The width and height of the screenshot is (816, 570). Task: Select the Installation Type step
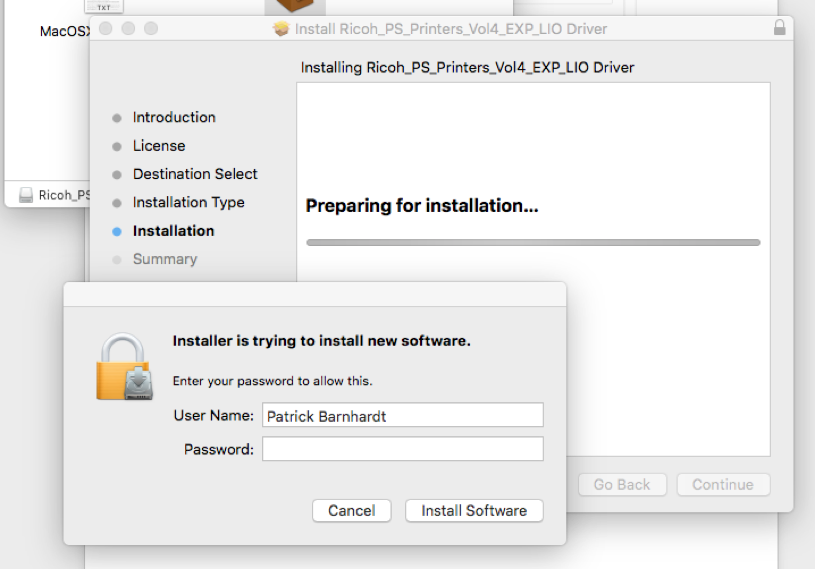pyautogui.click(x=188, y=202)
